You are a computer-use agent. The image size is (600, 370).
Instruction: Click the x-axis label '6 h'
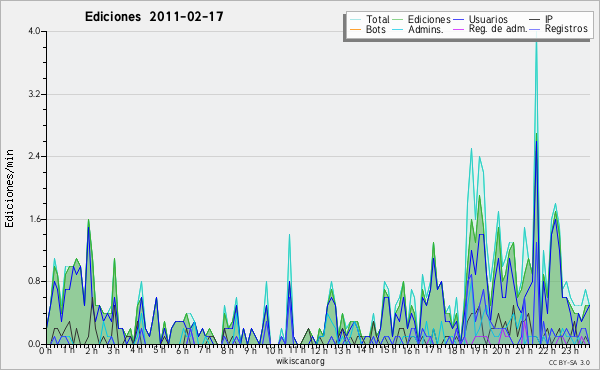(182, 350)
